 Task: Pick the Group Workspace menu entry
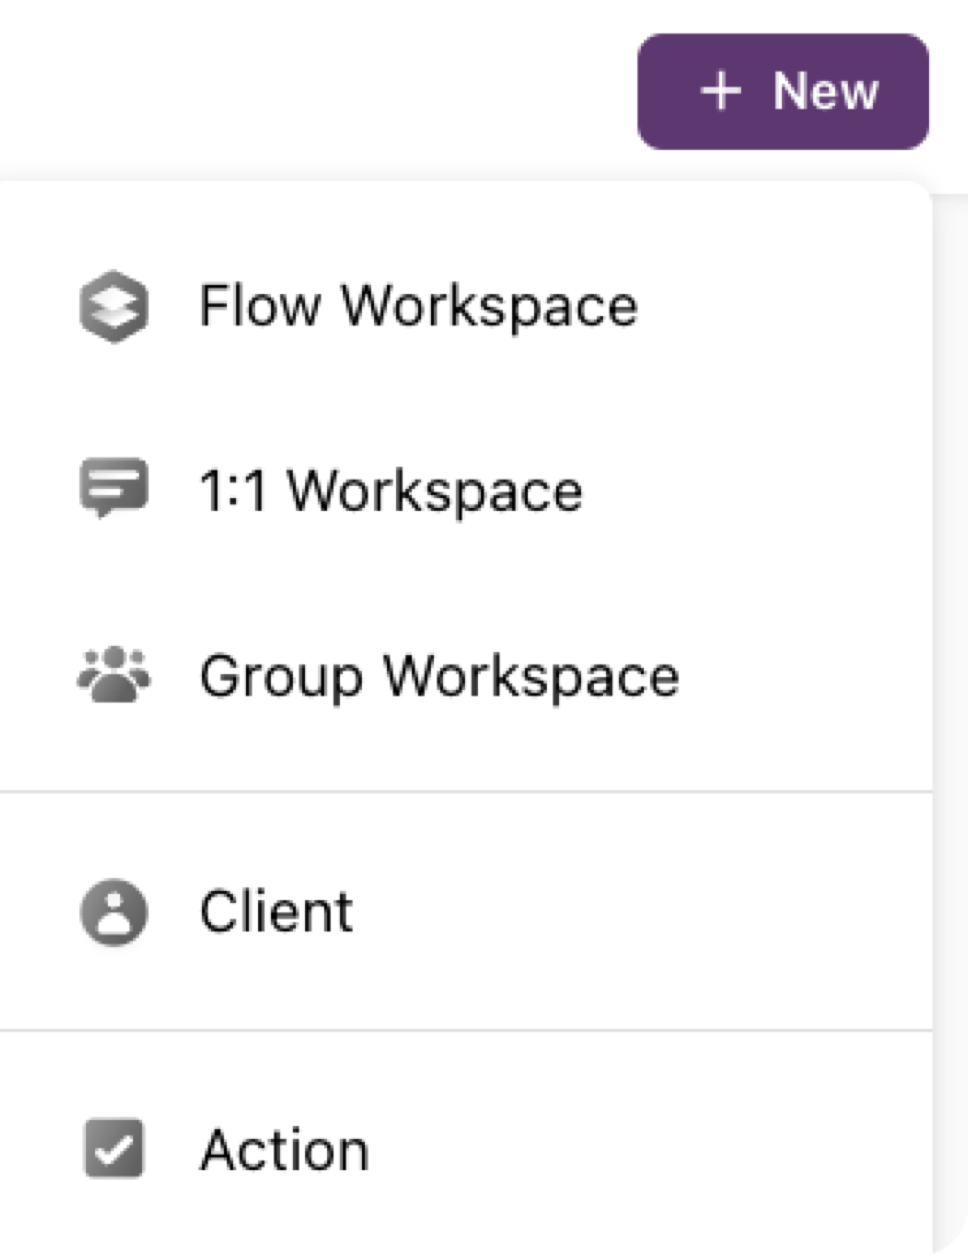pos(465,676)
